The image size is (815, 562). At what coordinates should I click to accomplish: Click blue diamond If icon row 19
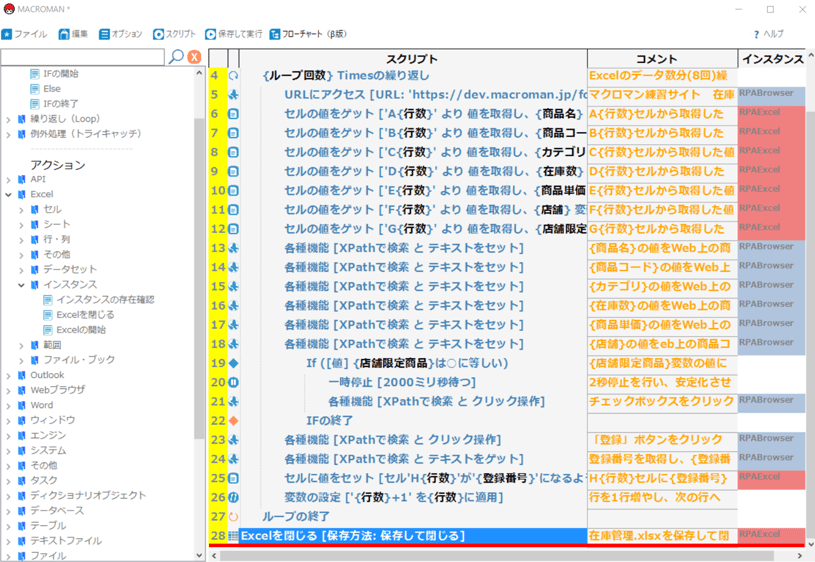233,363
